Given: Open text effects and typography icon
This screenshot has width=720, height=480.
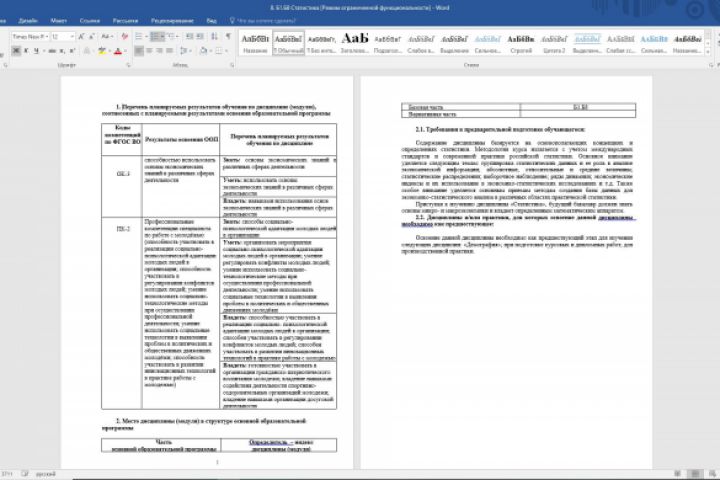Looking at the screenshot, I should point(87,51).
